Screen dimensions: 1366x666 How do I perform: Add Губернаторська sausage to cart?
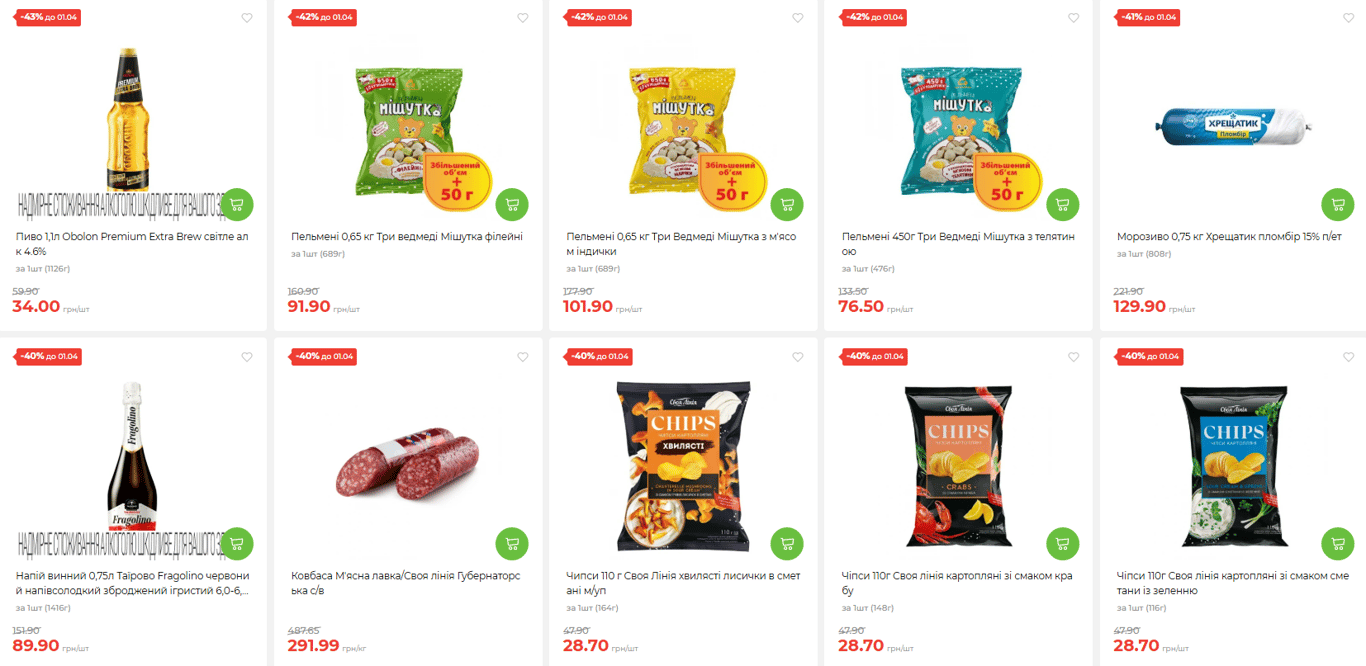[512, 543]
